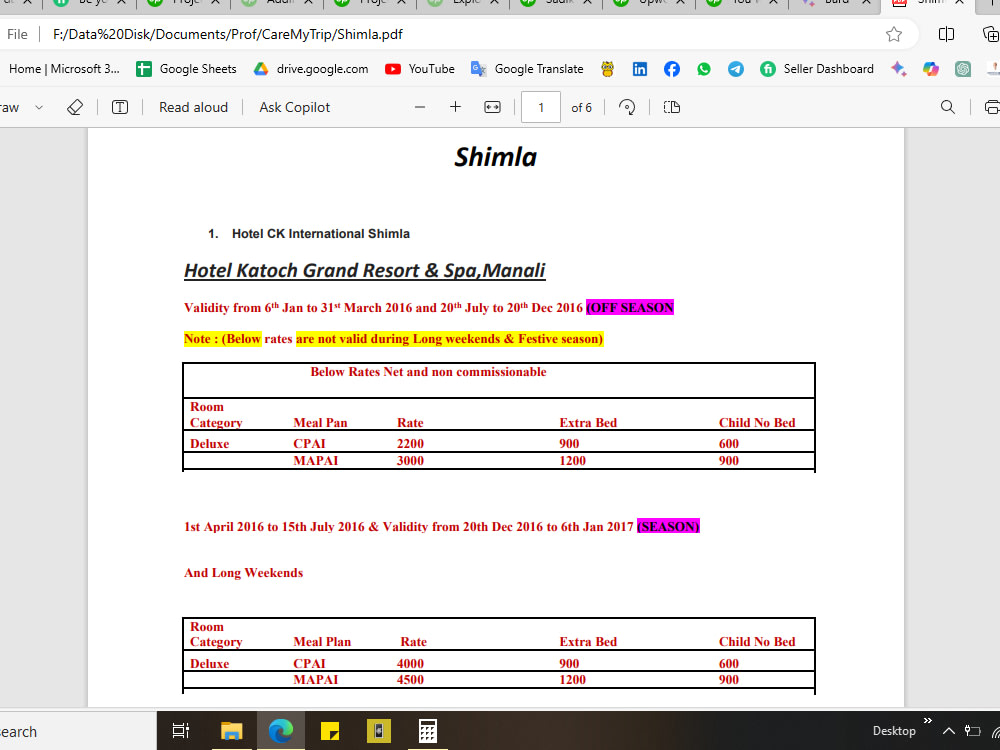Open the Google Sheets bookmark
1000x750 pixels.
tap(186, 69)
